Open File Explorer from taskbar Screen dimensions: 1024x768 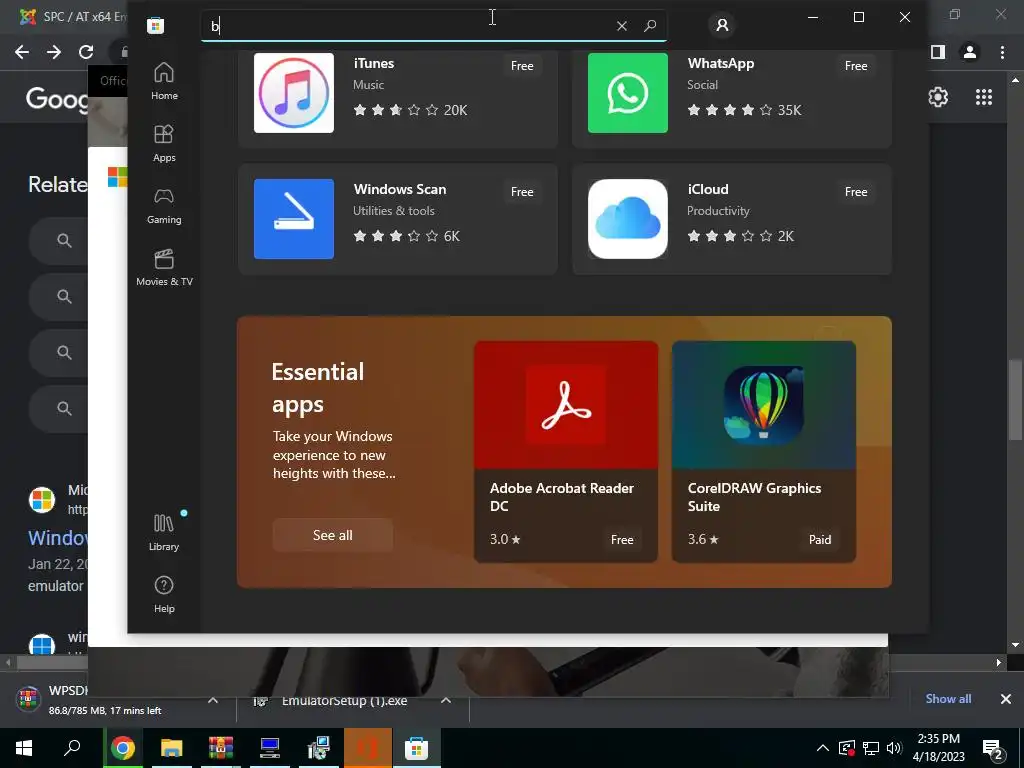pyautogui.click(x=171, y=748)
